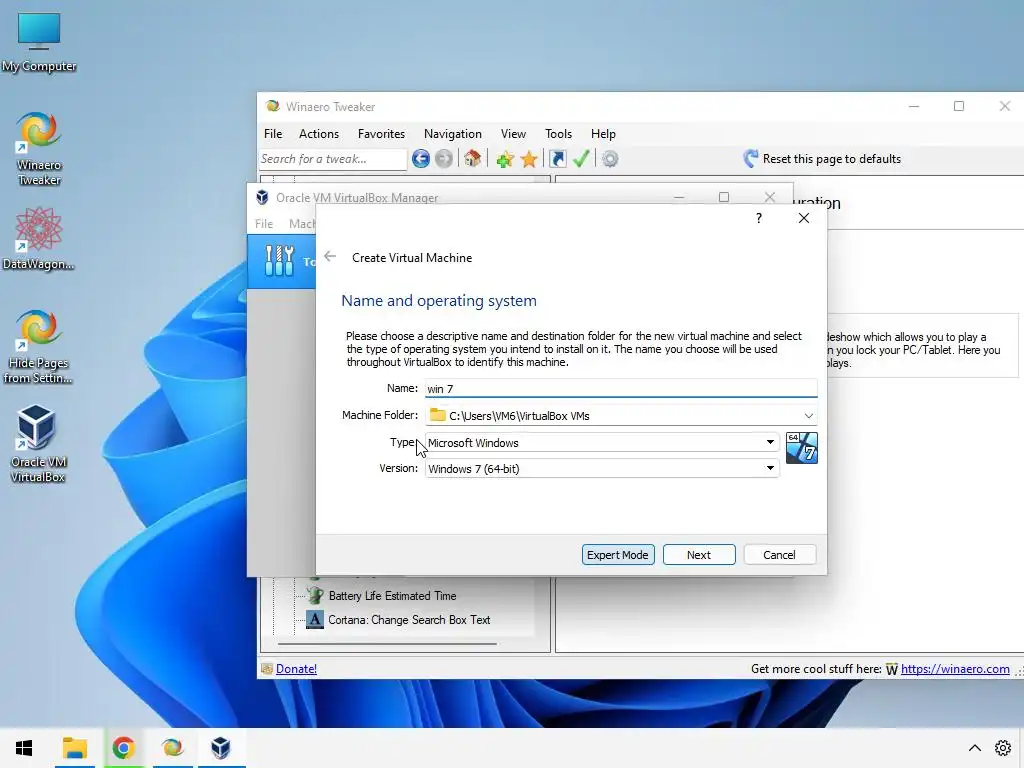1024x768 pixels.
Task: Click Reset this page to defaults
Action: [822, 159]
